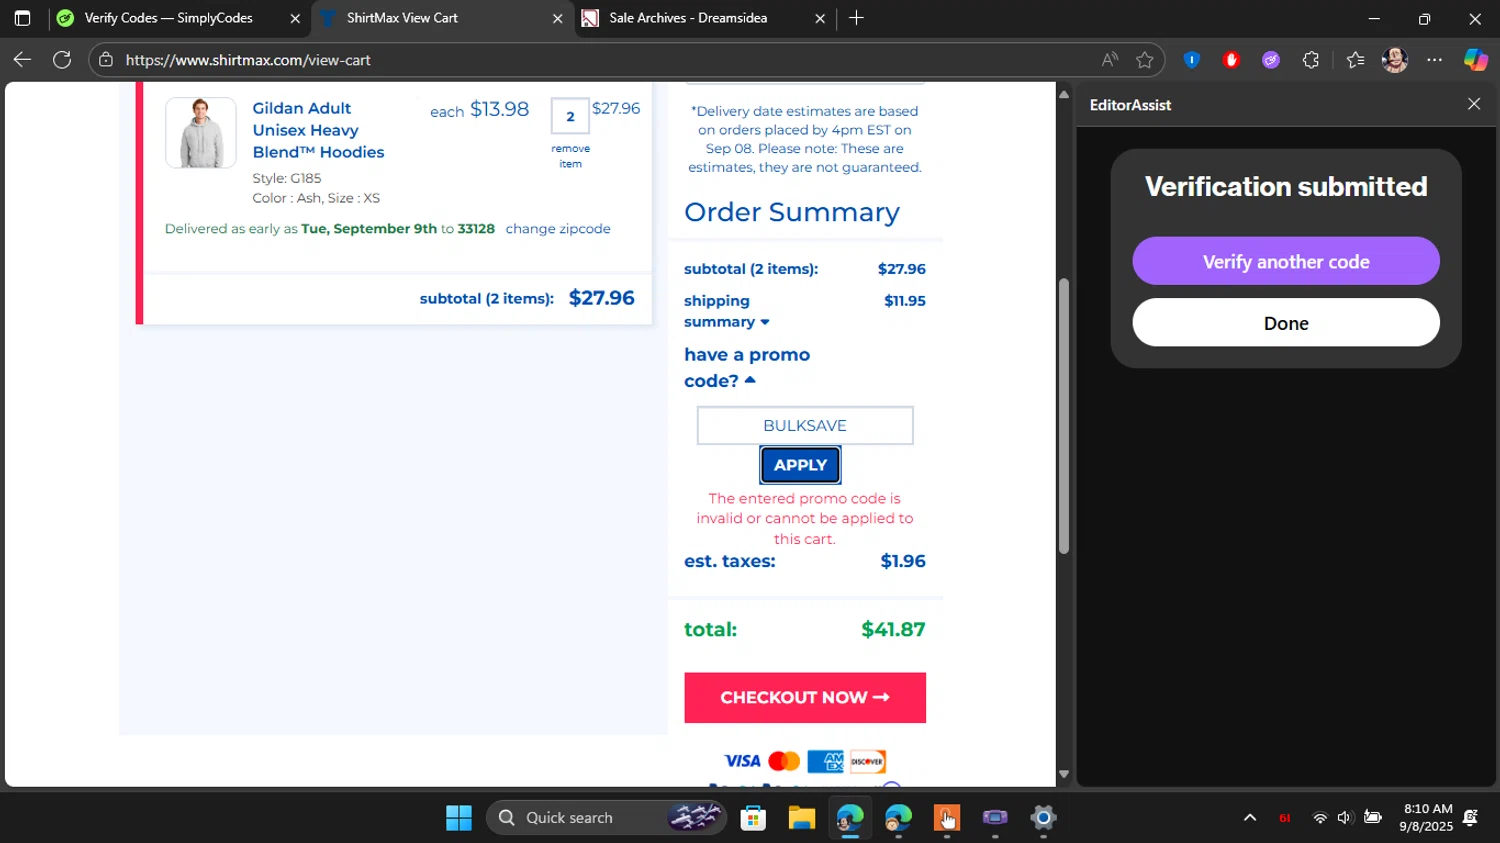Viewport: 1500px width, 843px height.
Task: Switch to Sale Archives Dreamsidea tab
Action: (x=705, y=18)
